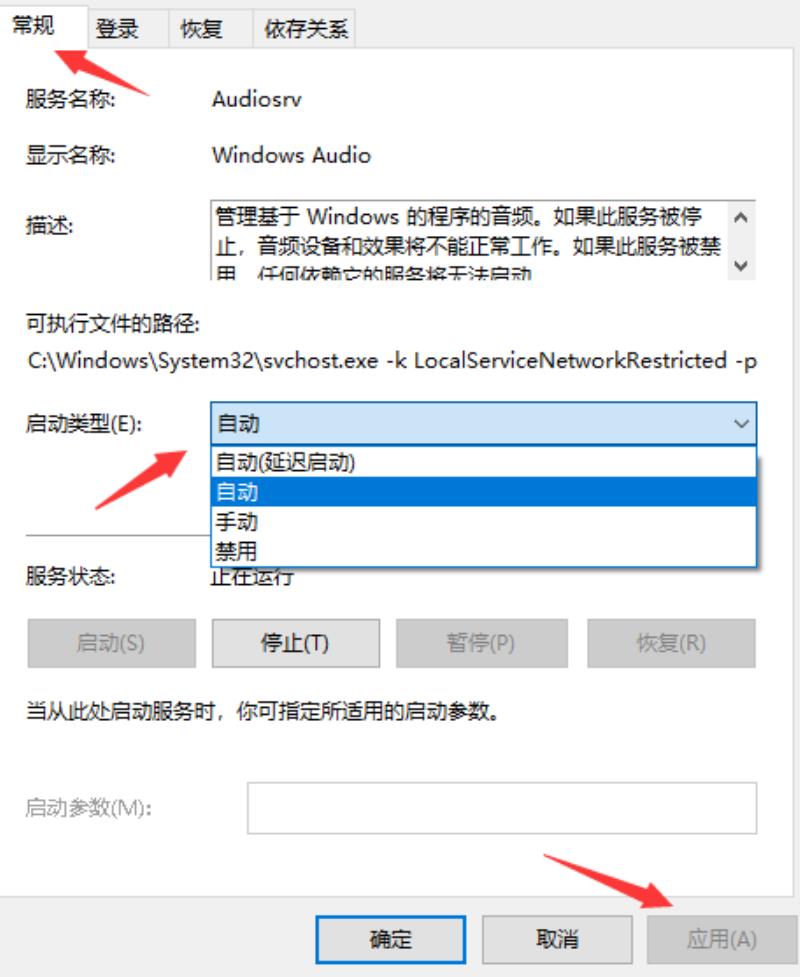The height and width of the screenshot is (977, 800).
Task: Confirm with the 确定 button
Action: click(391, 939)
